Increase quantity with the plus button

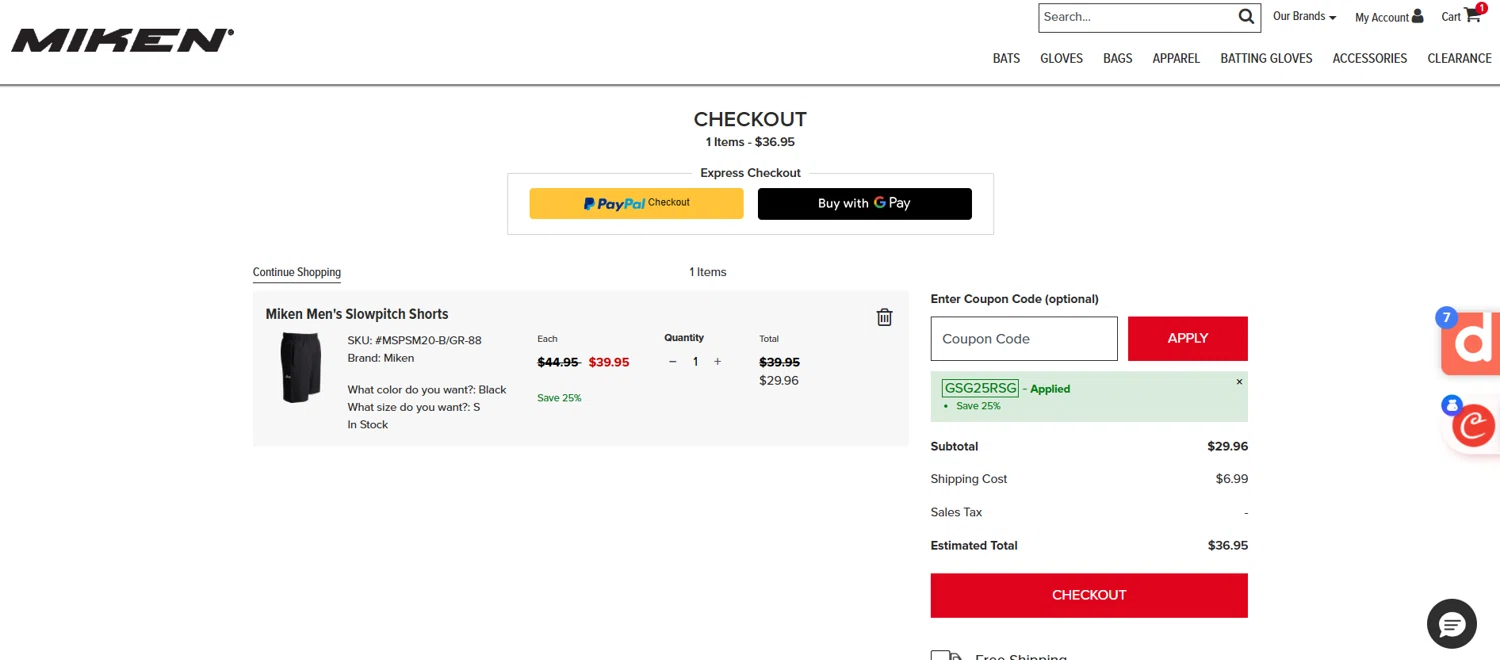[x=717, y=362]
